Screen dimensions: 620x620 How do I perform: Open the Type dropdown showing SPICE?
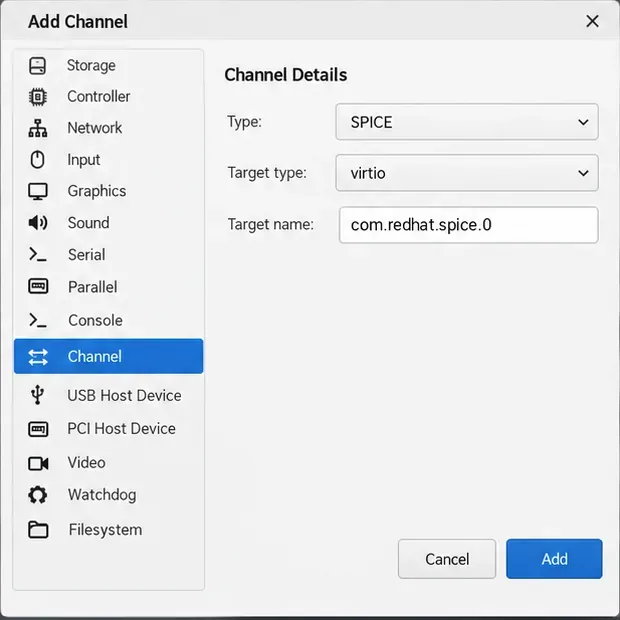coord(467,122)
